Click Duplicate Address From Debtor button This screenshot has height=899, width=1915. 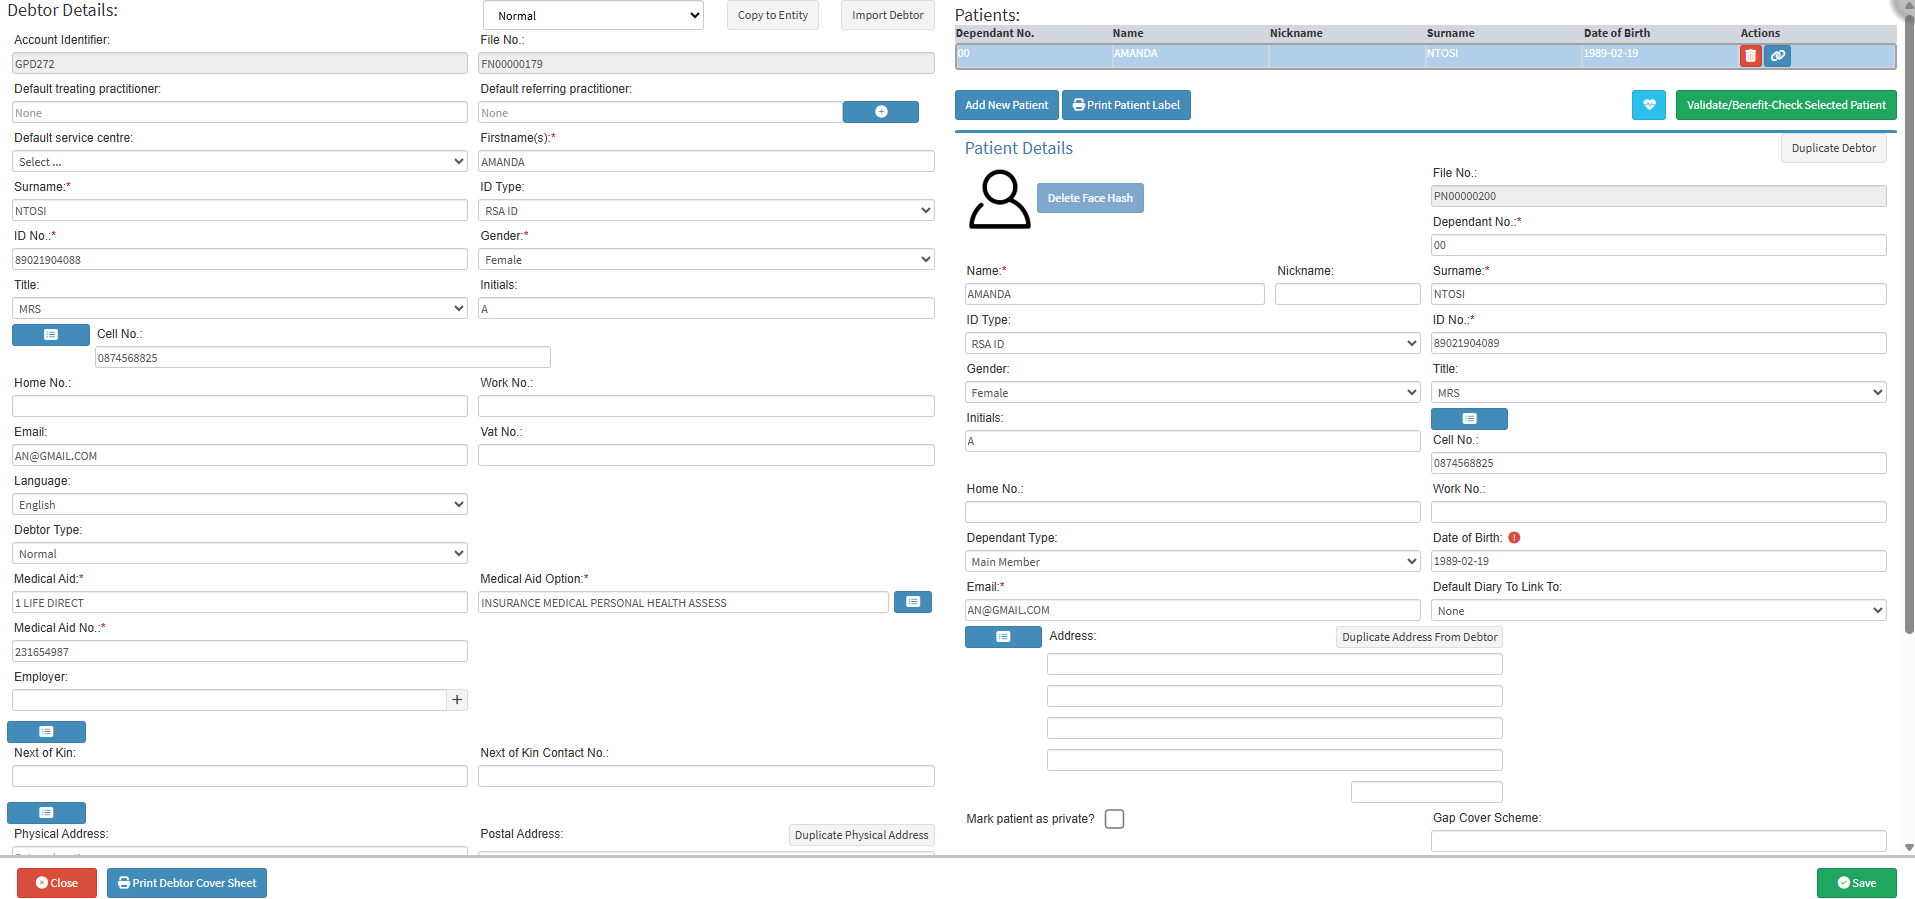click(1419, 637)
